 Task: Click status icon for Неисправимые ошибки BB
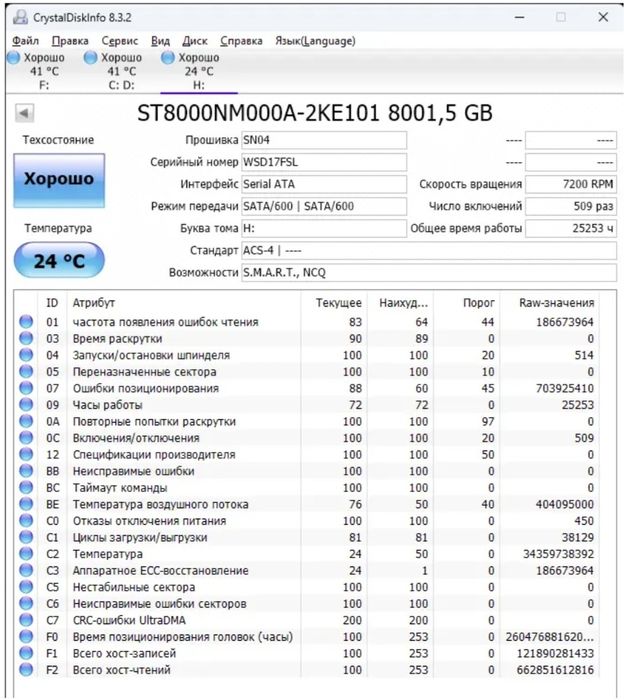(26, 471)
